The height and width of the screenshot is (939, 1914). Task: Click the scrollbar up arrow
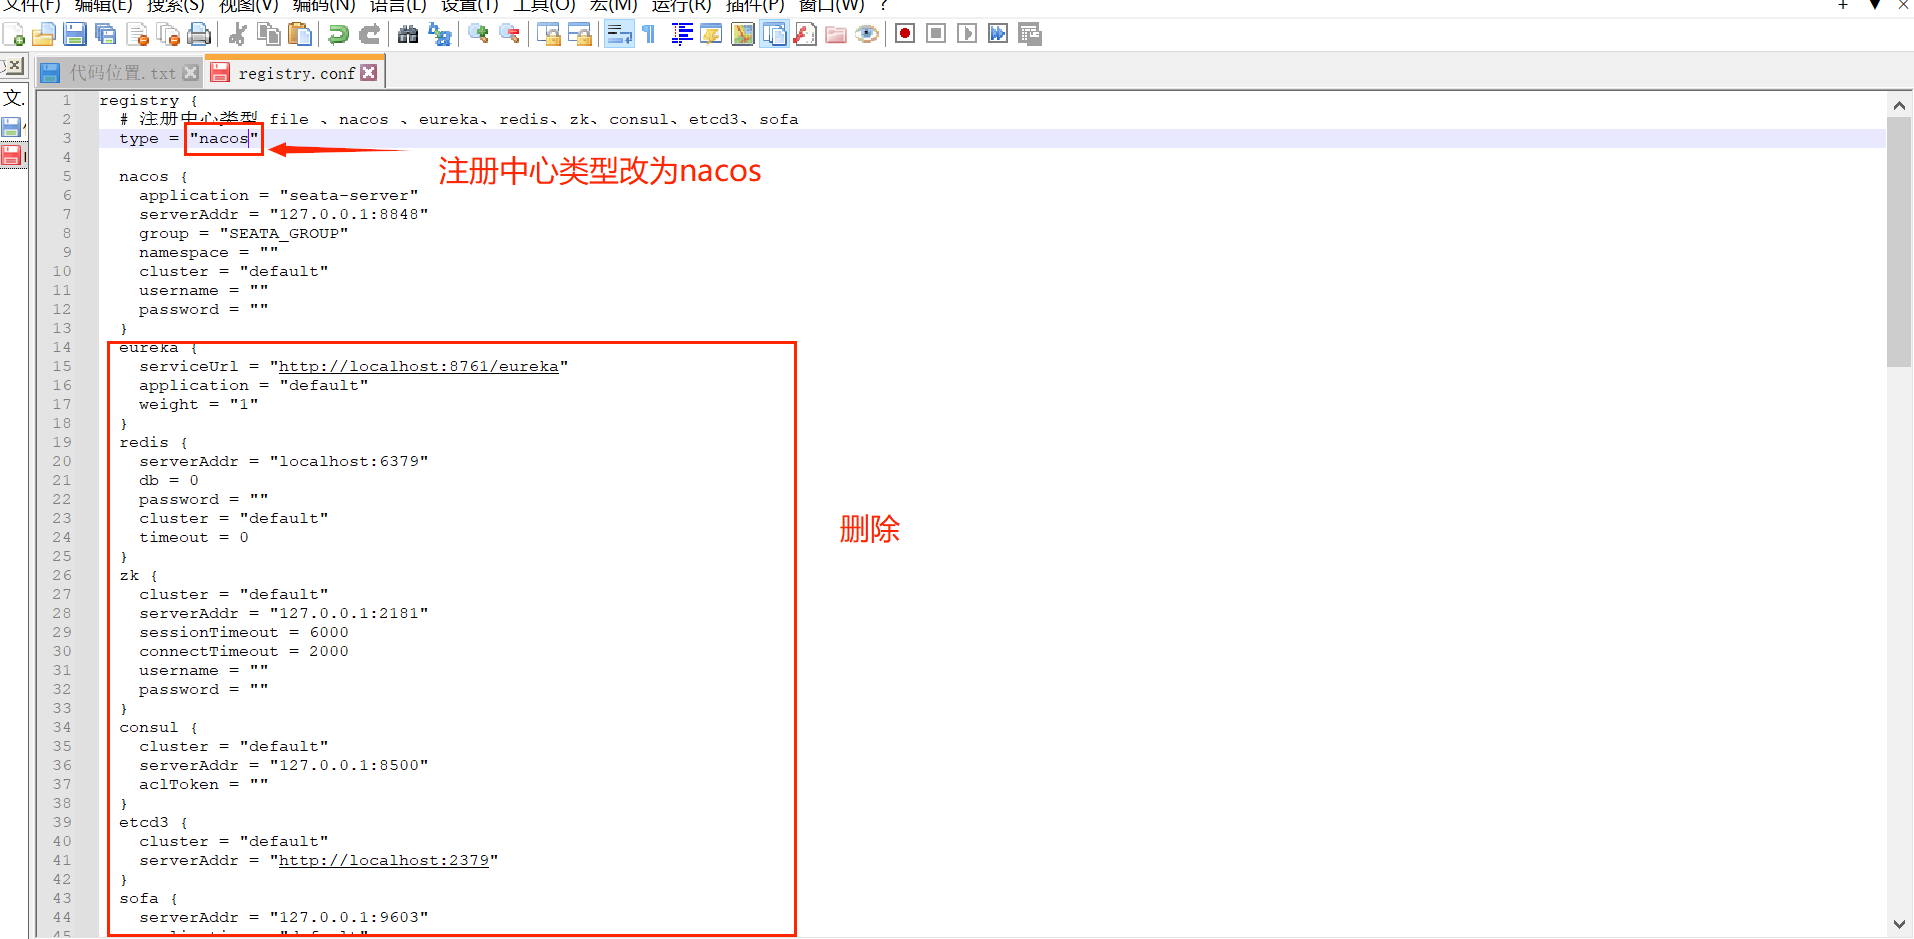(x=1899, y=105)
